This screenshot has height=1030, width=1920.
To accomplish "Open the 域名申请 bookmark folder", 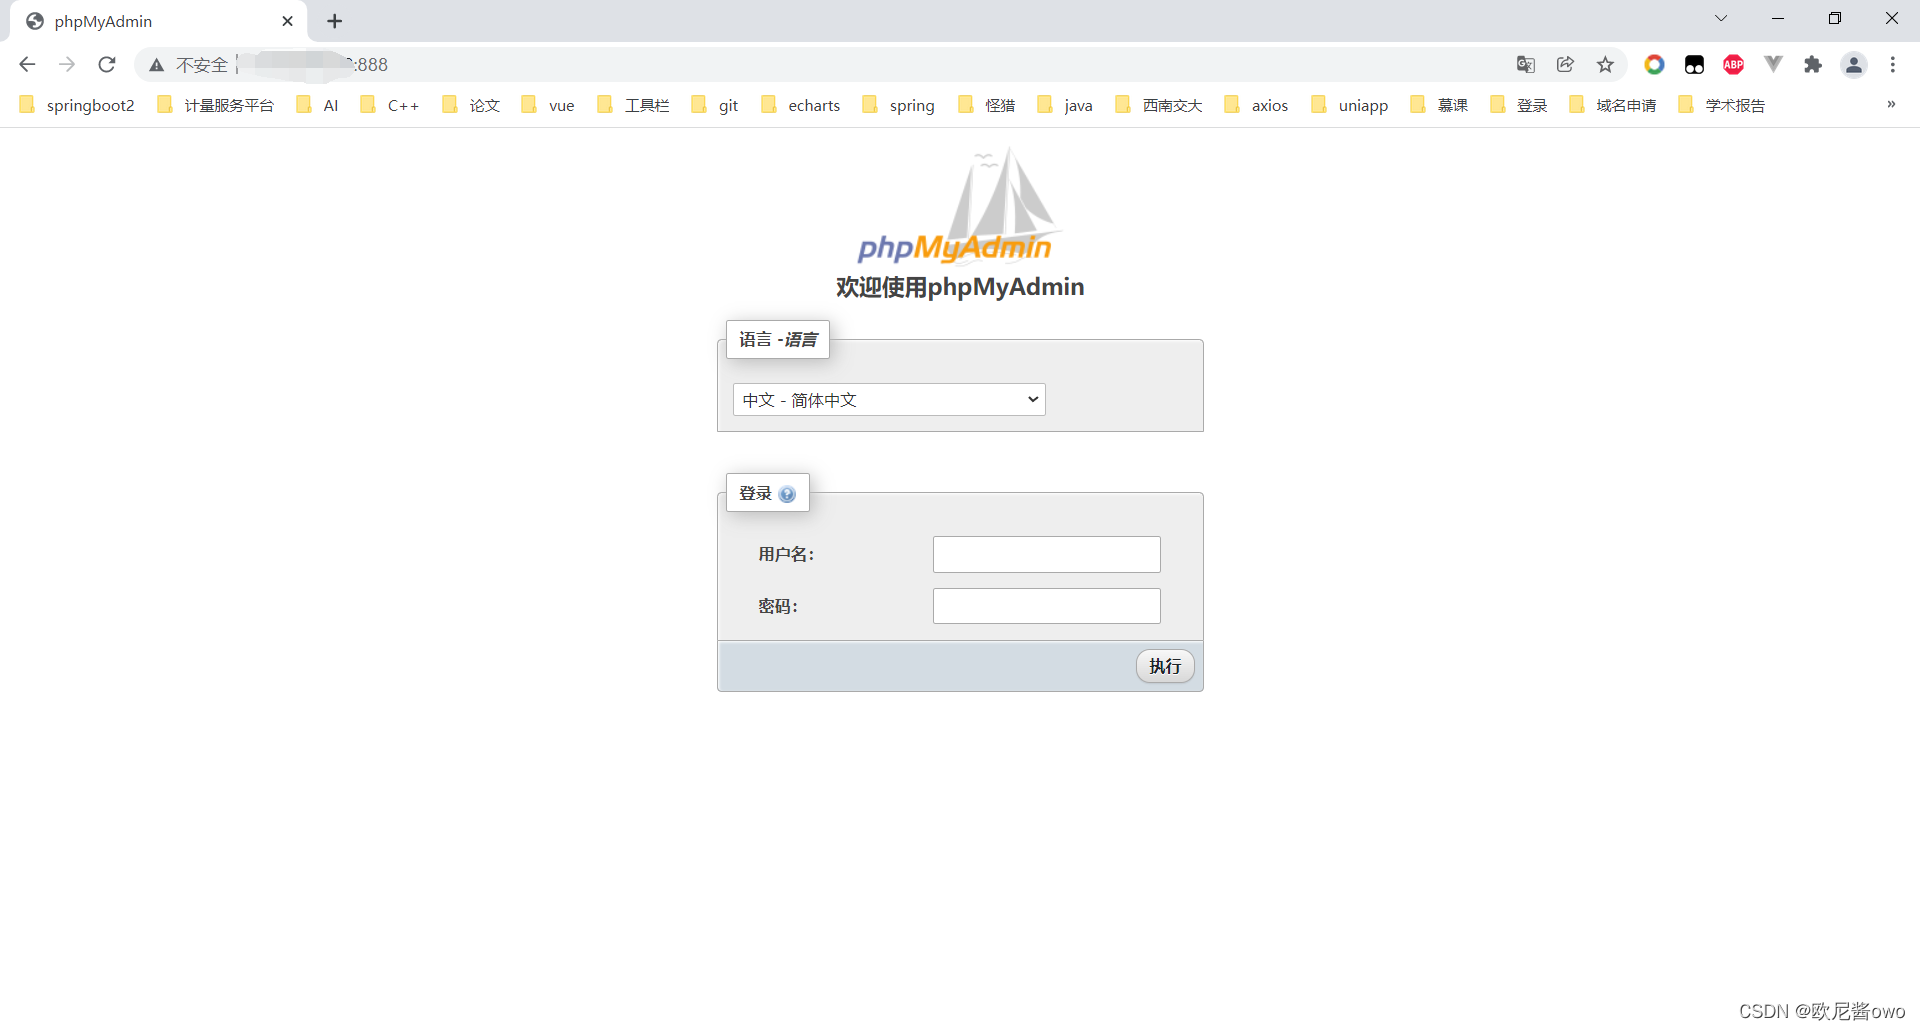I will click(x=1613, y=105).
